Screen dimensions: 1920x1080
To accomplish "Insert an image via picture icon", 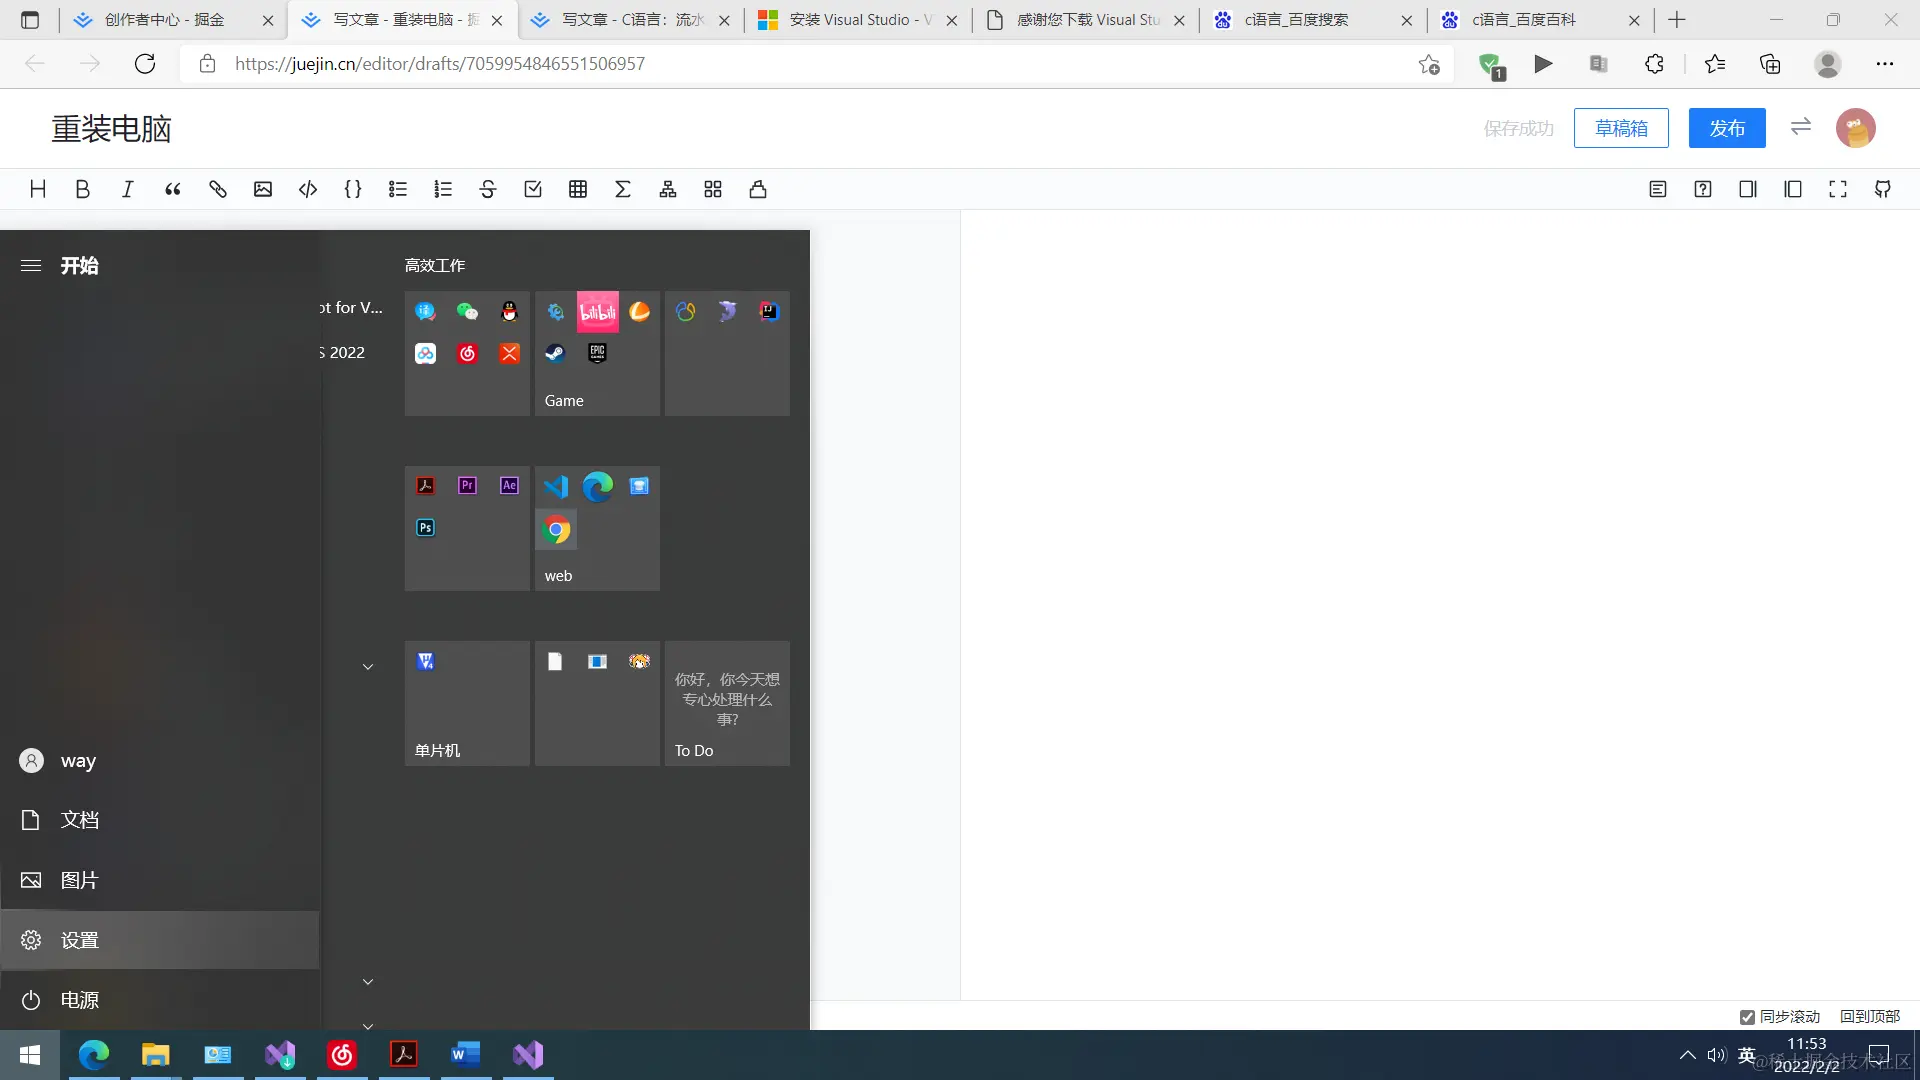I will 262,189.
